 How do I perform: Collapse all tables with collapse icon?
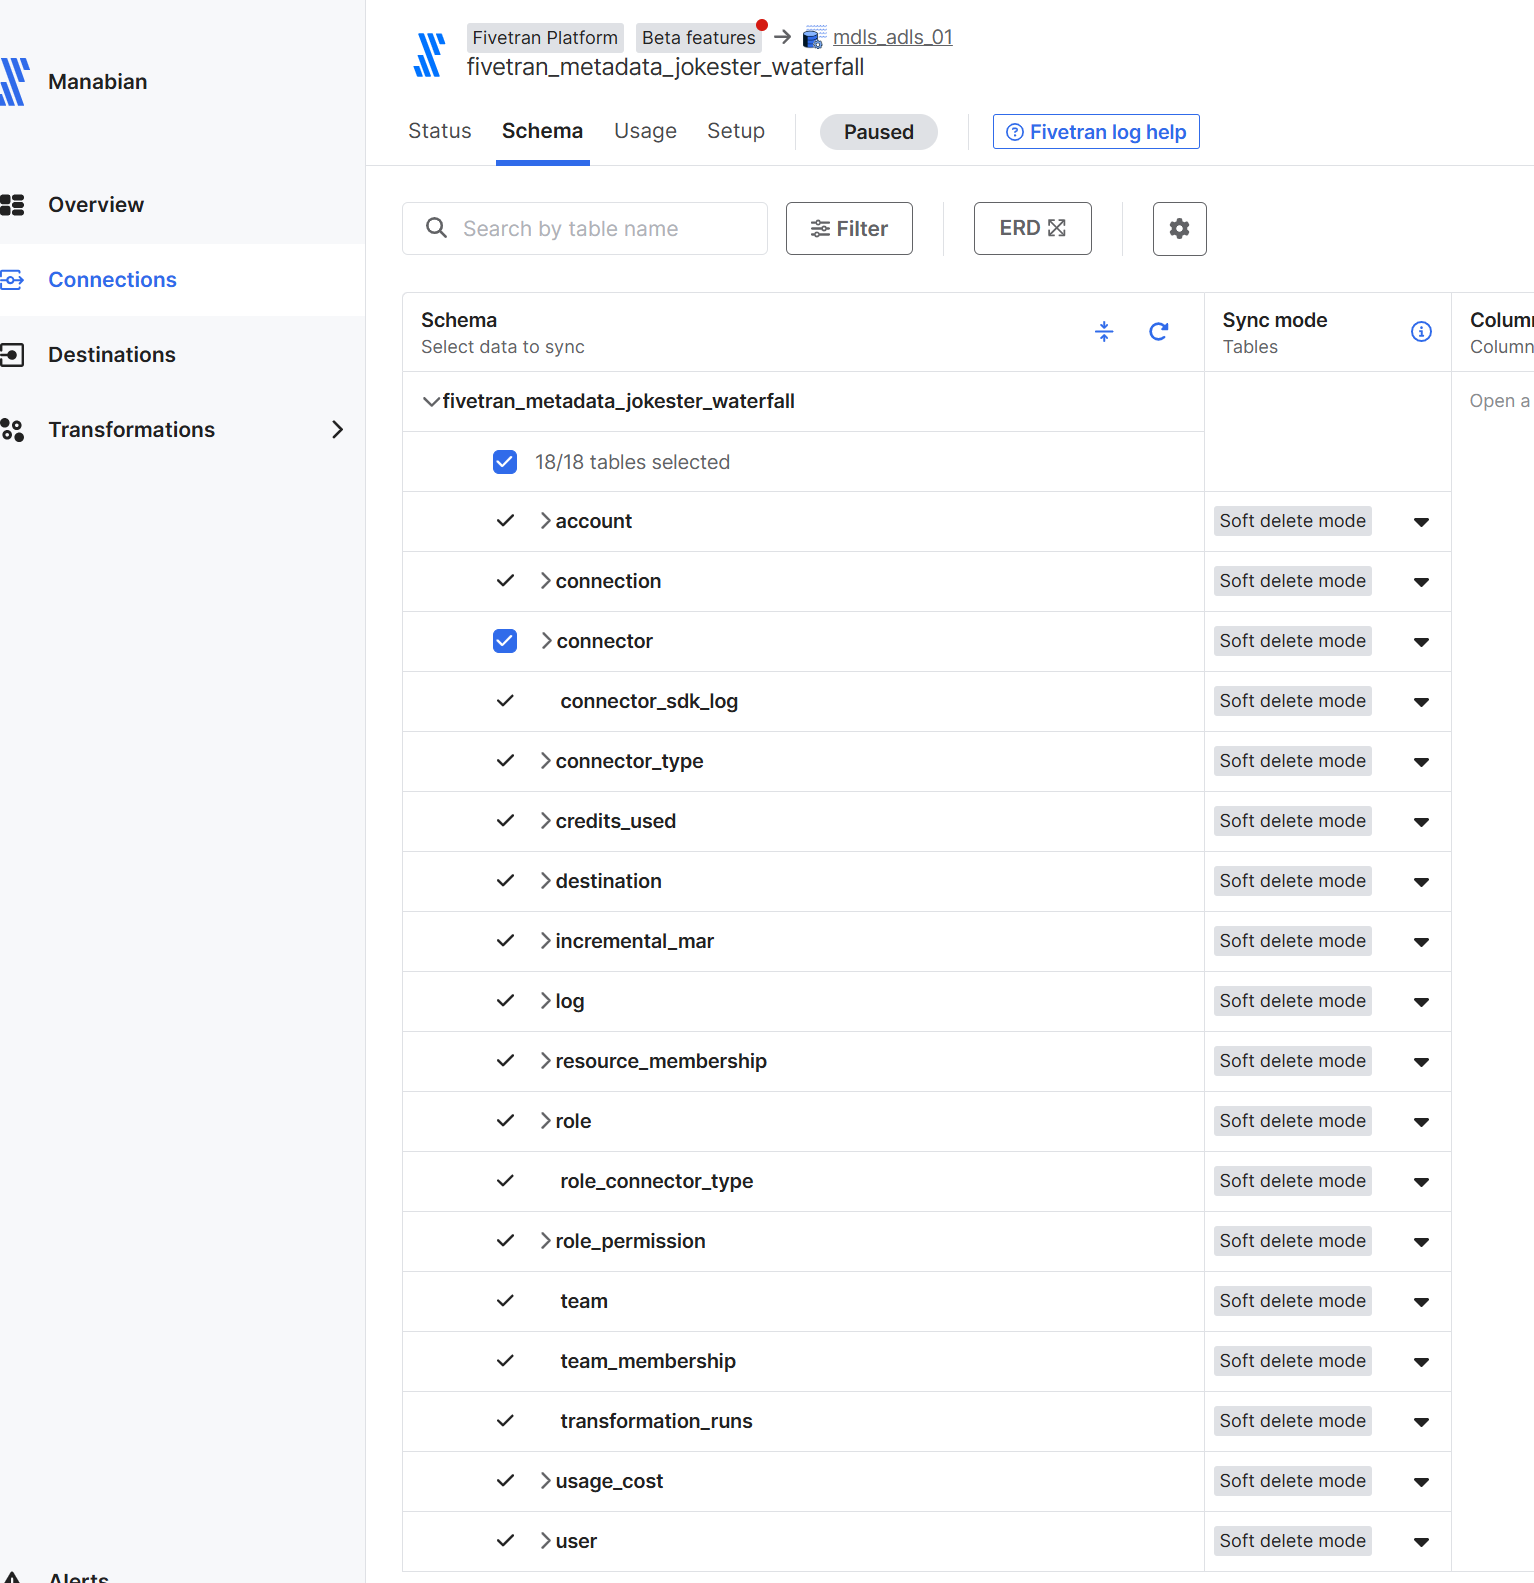coord(1104,332)
